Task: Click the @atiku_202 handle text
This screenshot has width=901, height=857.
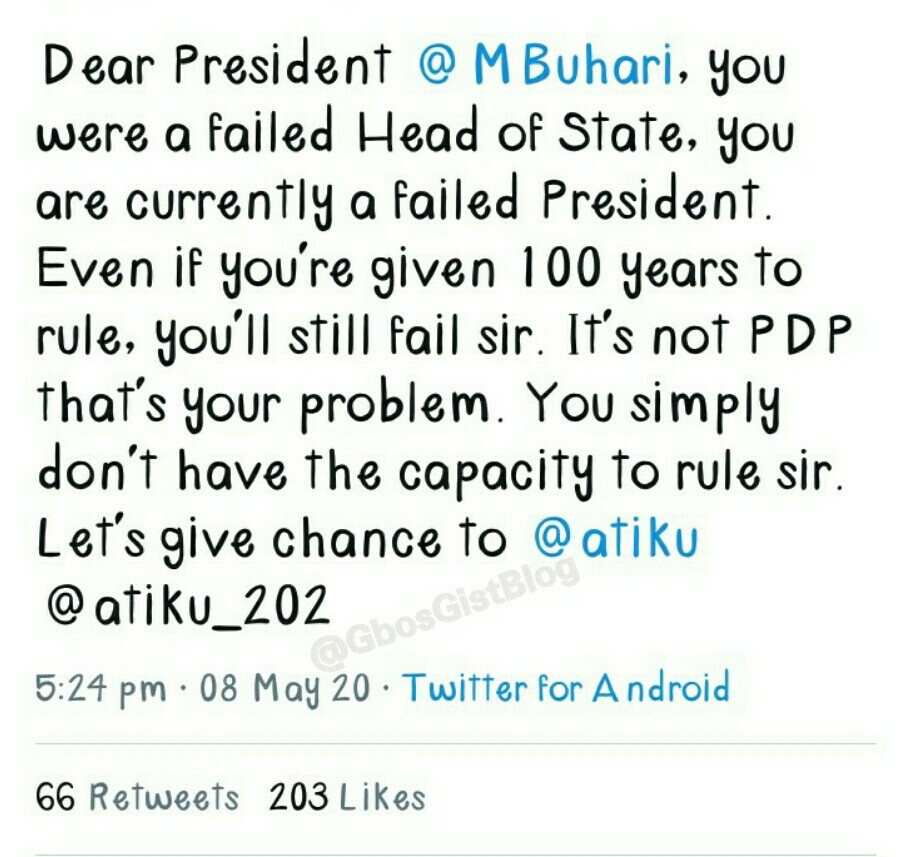Action: (188, 605)
